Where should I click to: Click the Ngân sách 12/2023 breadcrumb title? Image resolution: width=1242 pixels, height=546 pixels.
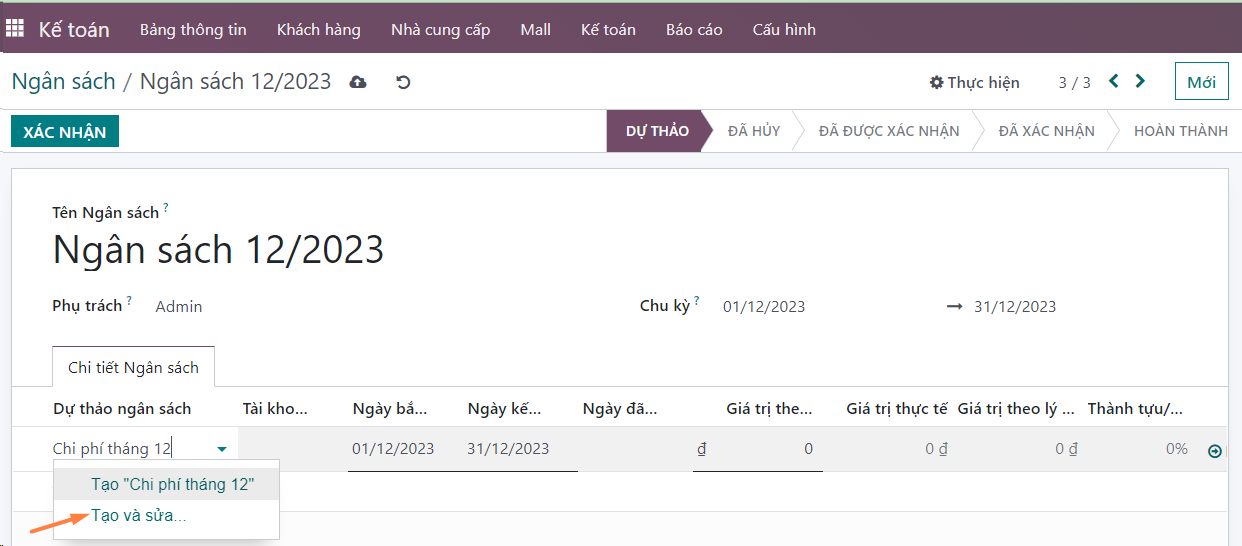(235, 81)
